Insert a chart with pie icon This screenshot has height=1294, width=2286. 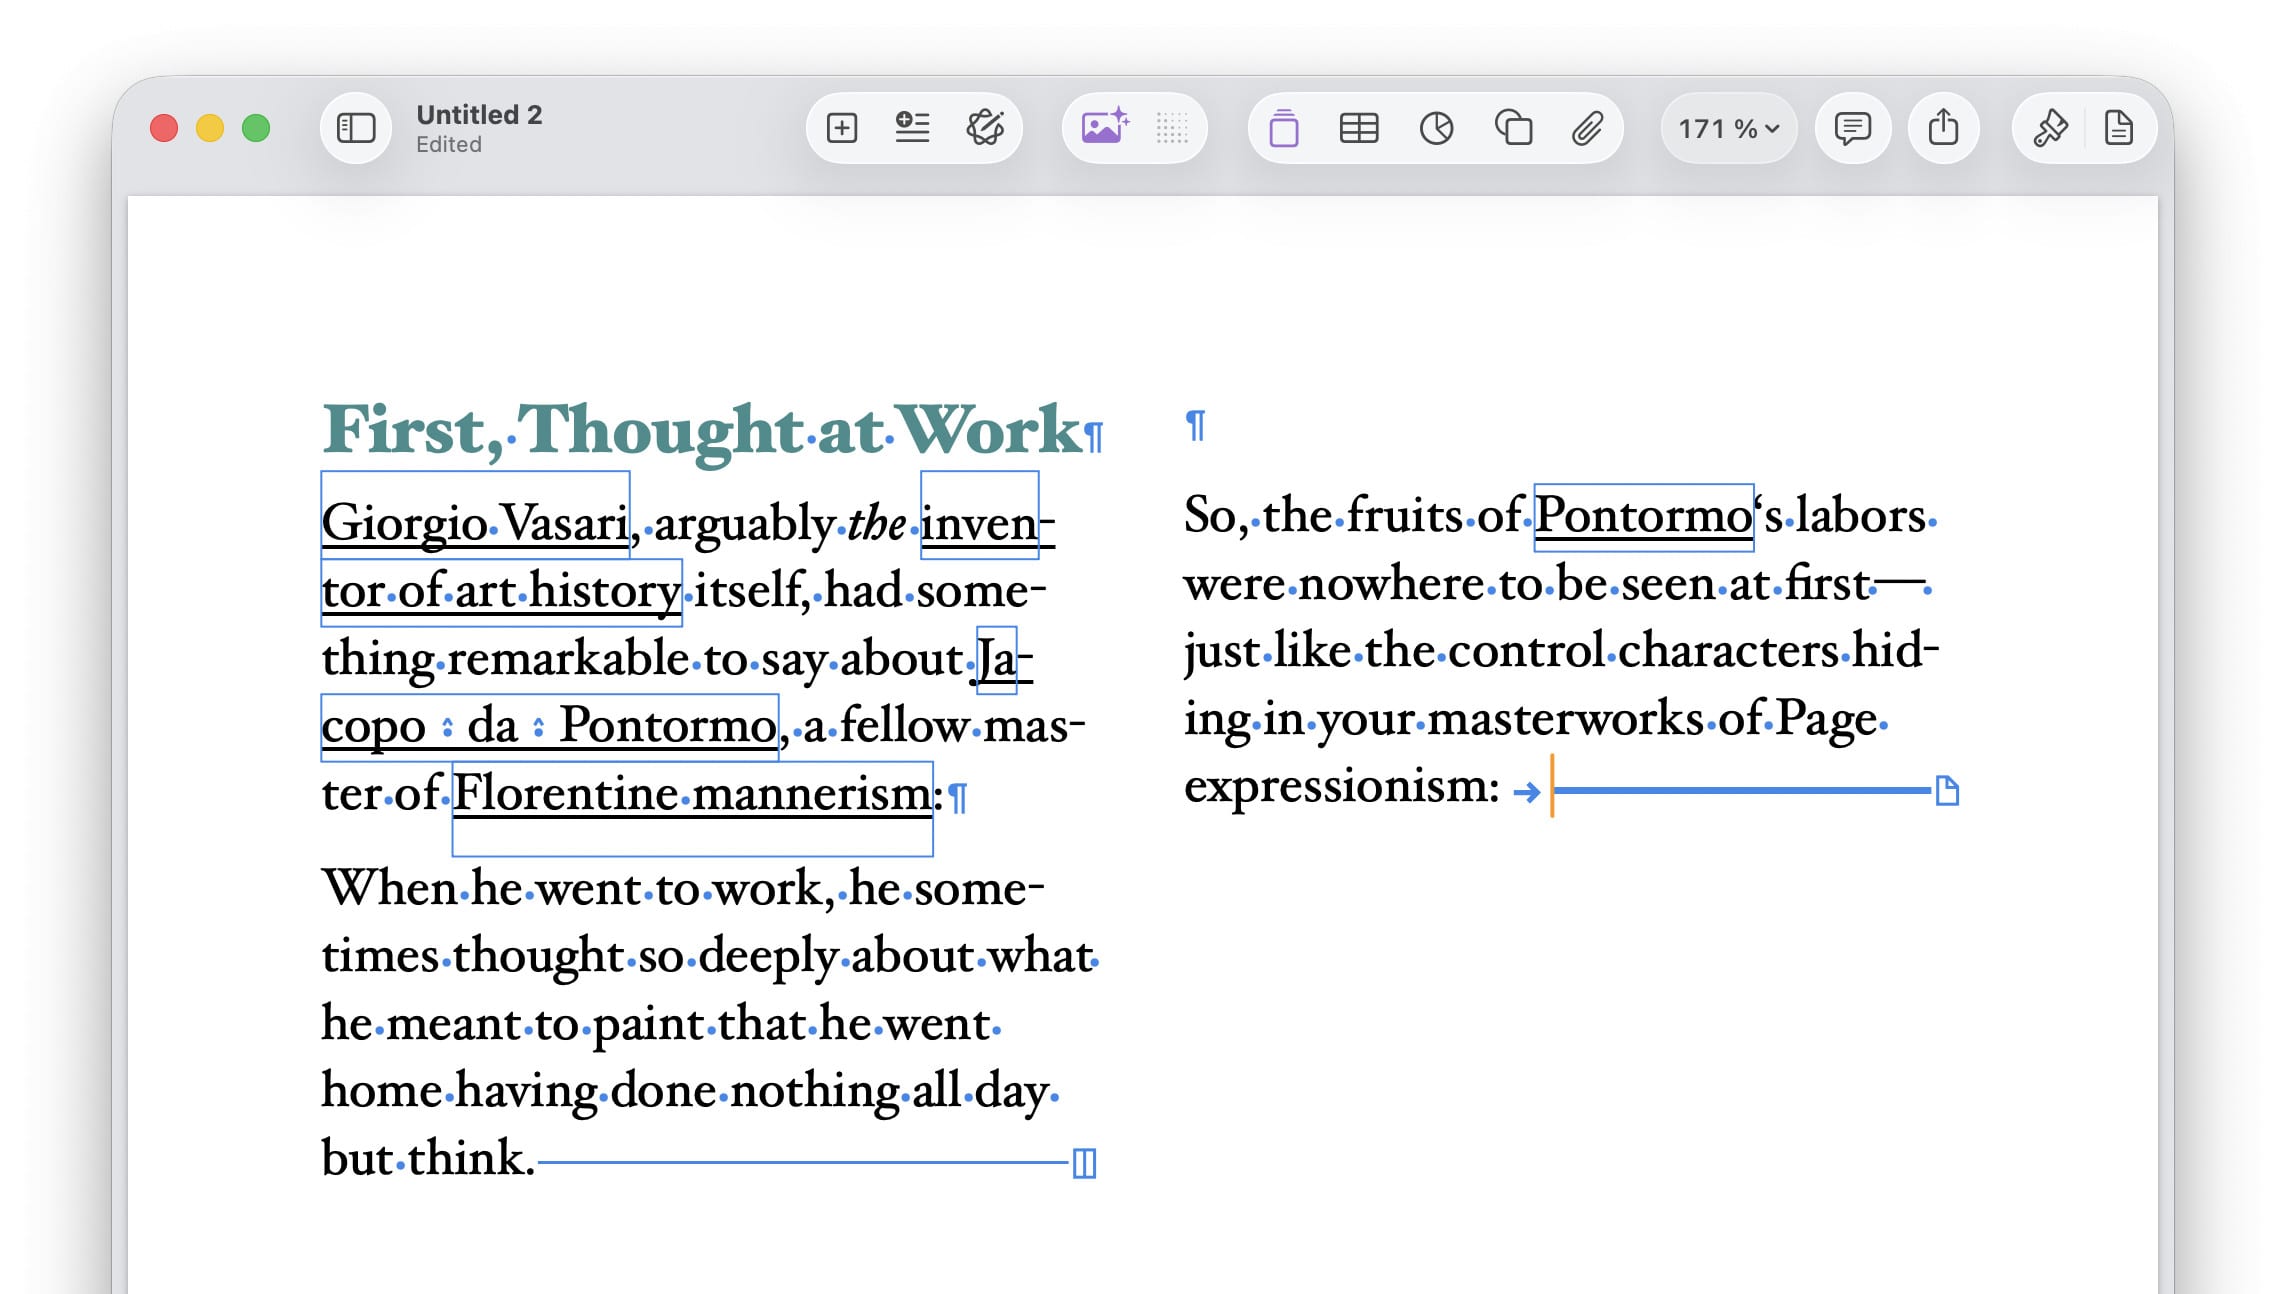click(x=1436, y=128)
